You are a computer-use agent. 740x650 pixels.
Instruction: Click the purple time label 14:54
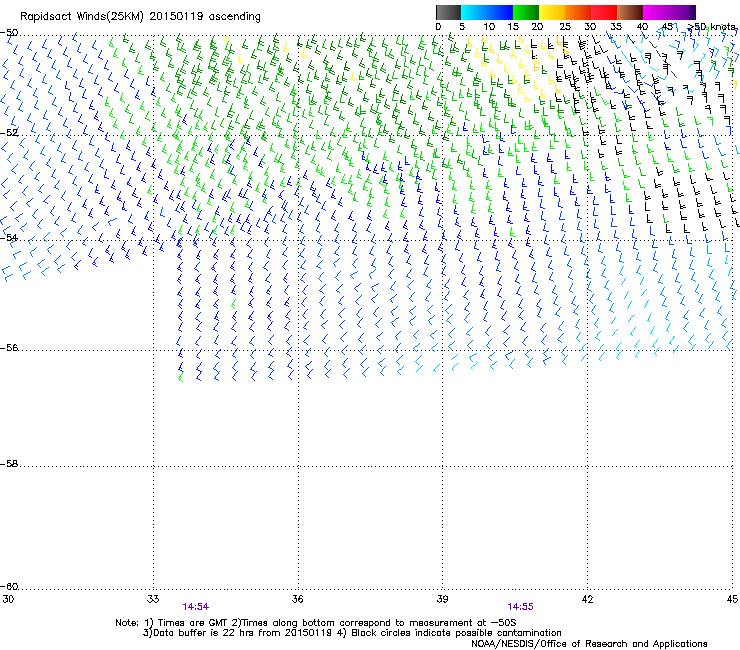click(x=196, y=607)
